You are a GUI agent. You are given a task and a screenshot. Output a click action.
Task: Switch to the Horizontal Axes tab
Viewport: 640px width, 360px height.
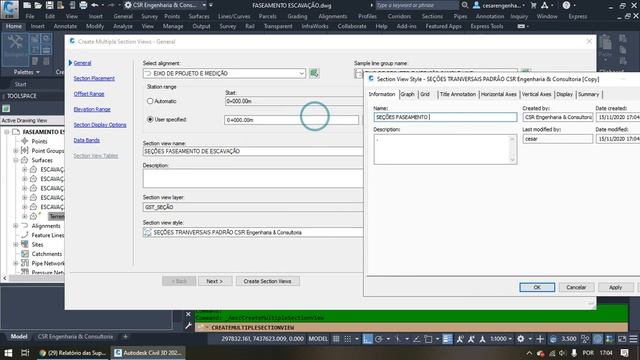click(x=498, y=94)
